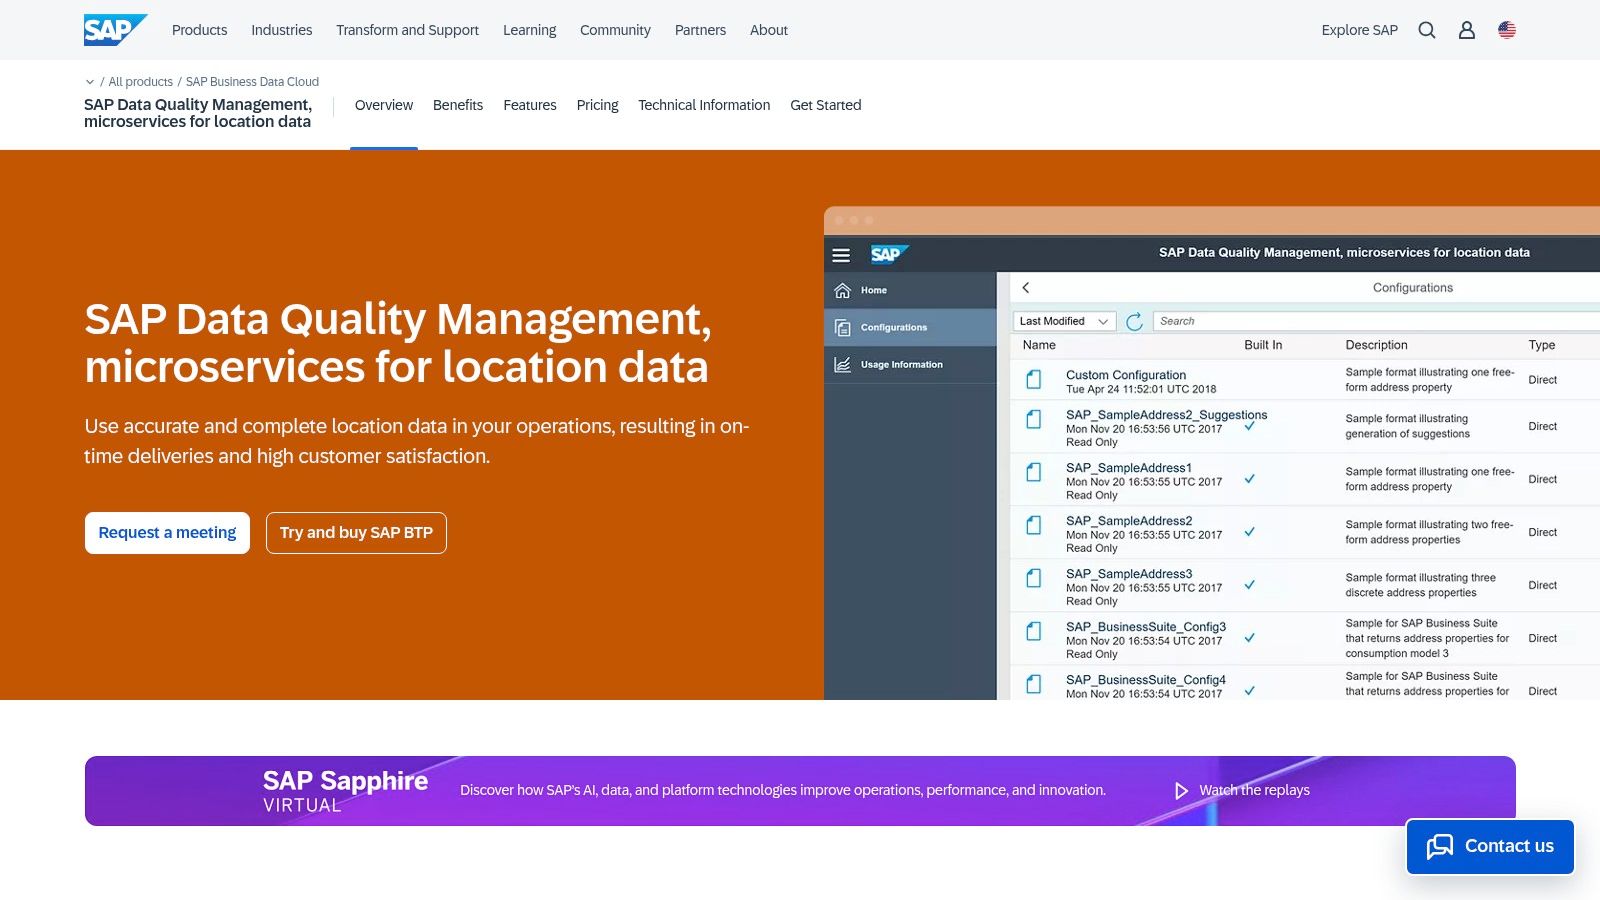This screenshot has width=1600, height=900.
Task: Click back arrow beside Configurations title
Action: tap(1026, 288)
